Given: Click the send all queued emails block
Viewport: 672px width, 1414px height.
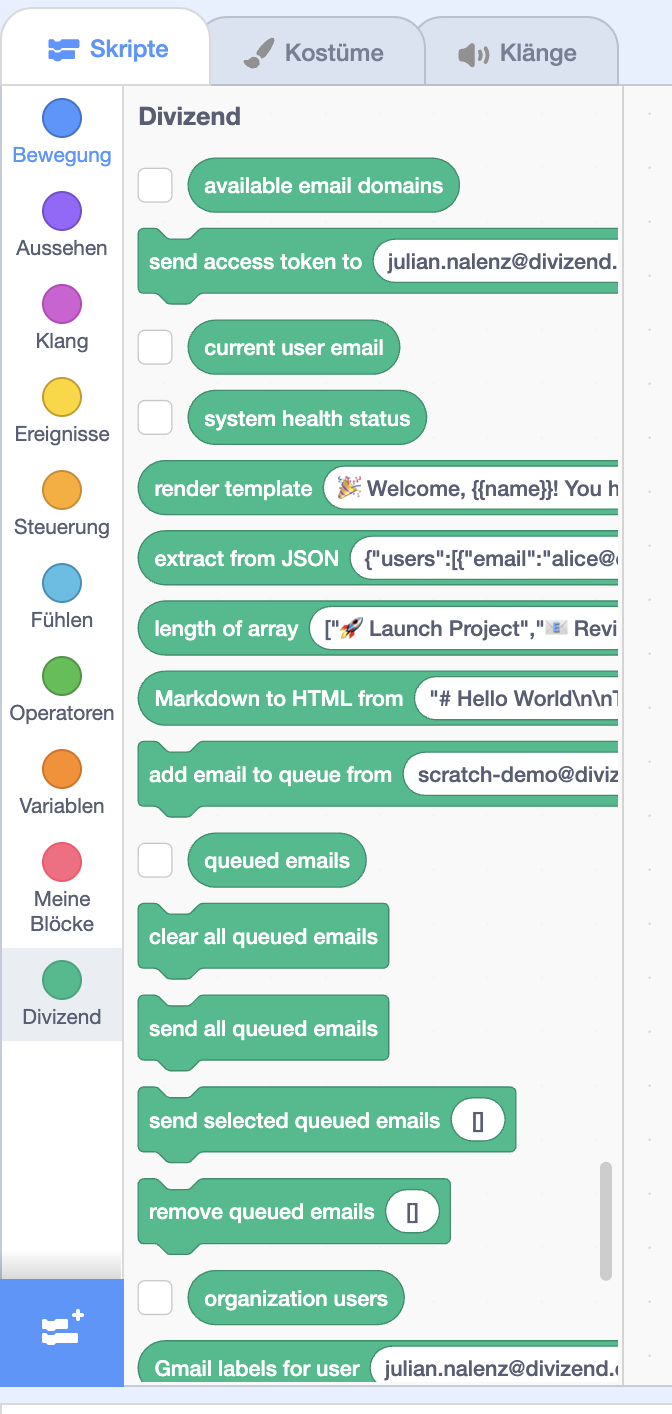Looking at the screenshot, I should tap(263, 1029).
